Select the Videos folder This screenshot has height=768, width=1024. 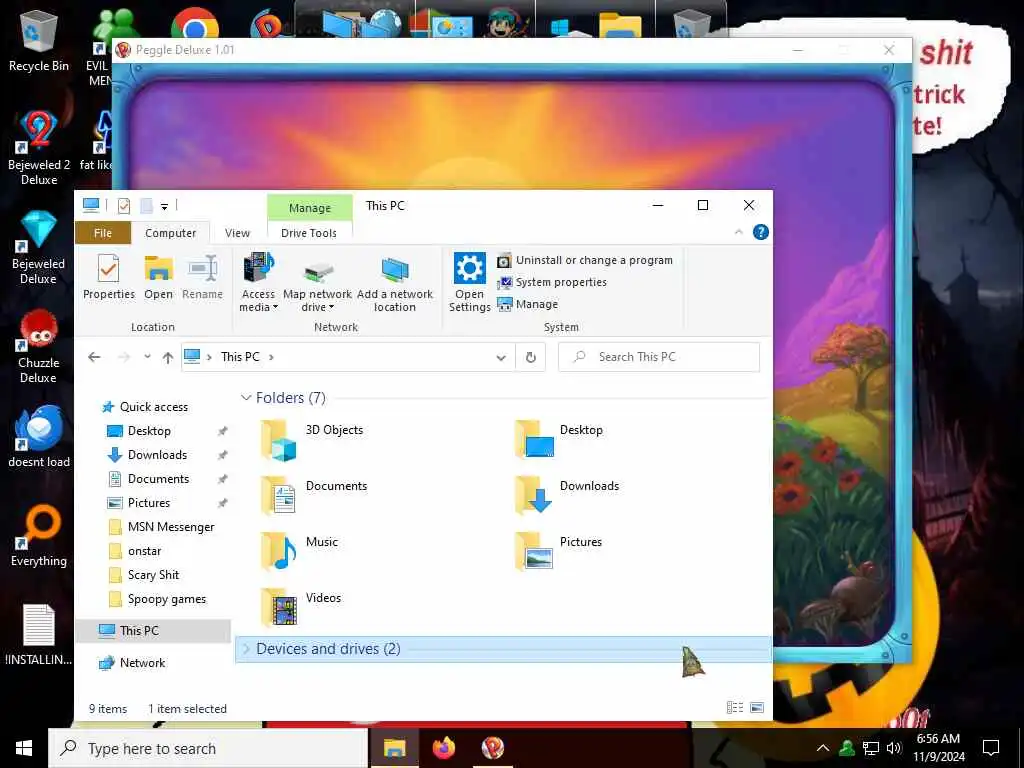click(x=301, y=607)
